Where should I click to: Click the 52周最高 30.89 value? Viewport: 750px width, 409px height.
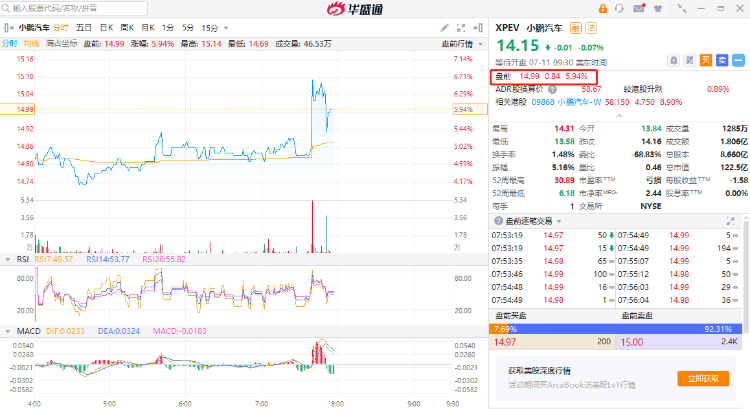point(564,180)
